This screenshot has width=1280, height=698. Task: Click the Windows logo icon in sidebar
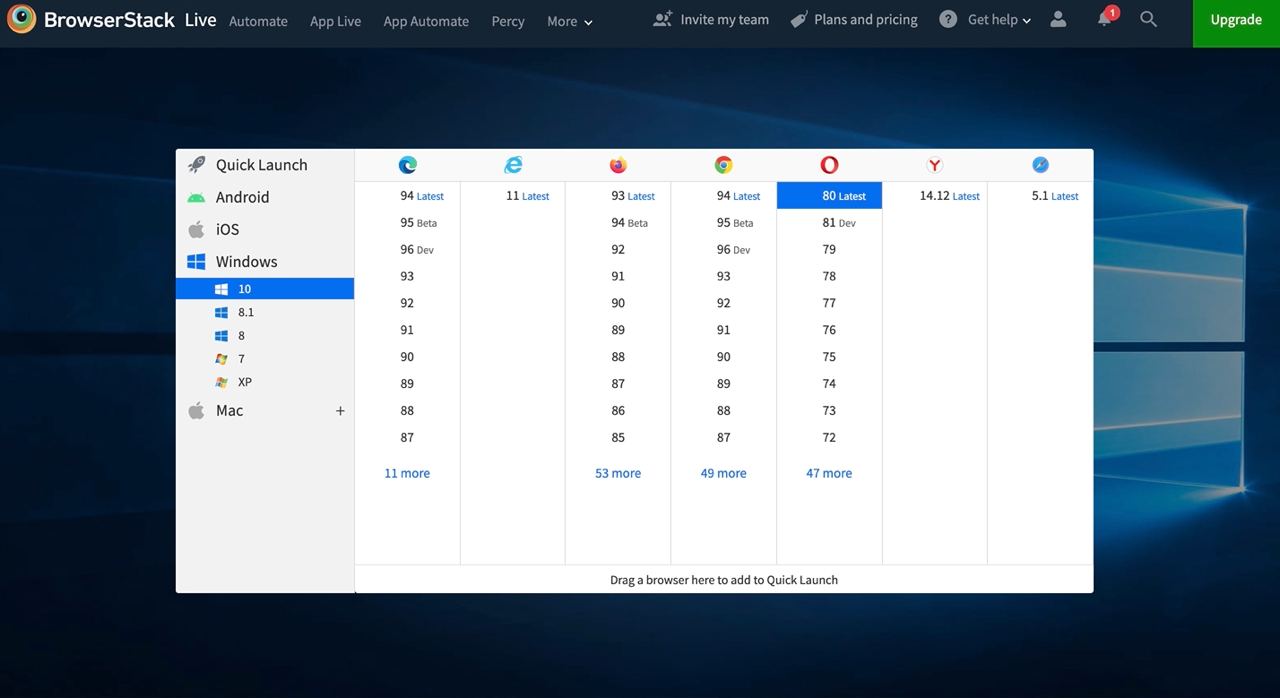(x=196, y=261)
